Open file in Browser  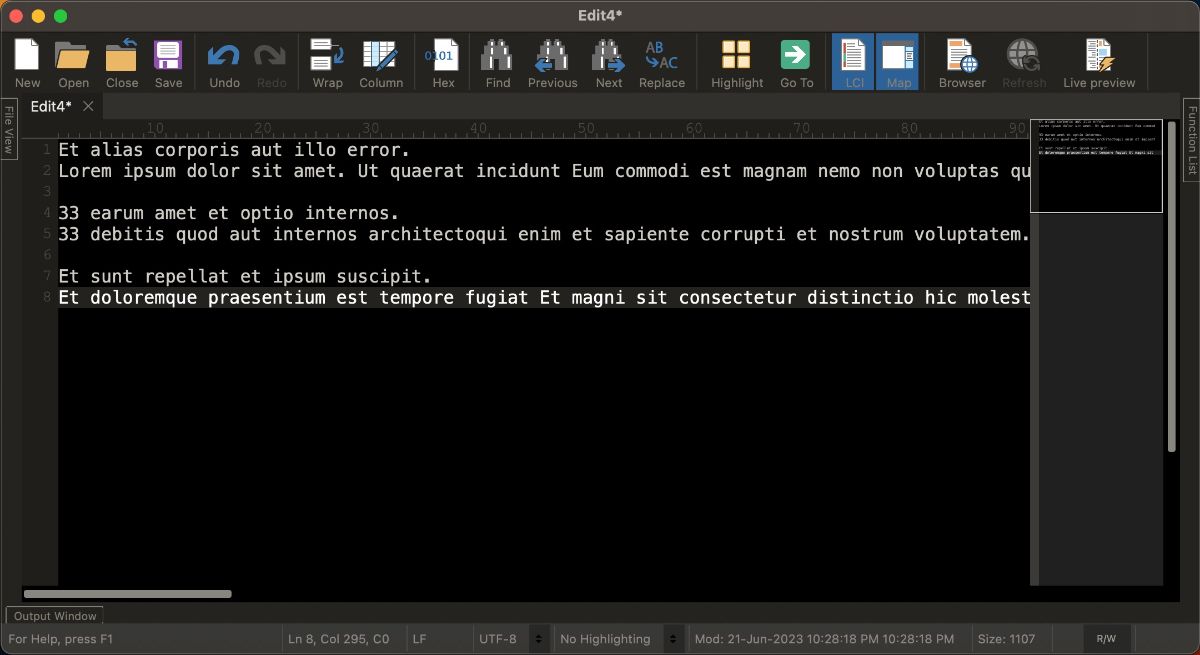click(962, 62)
